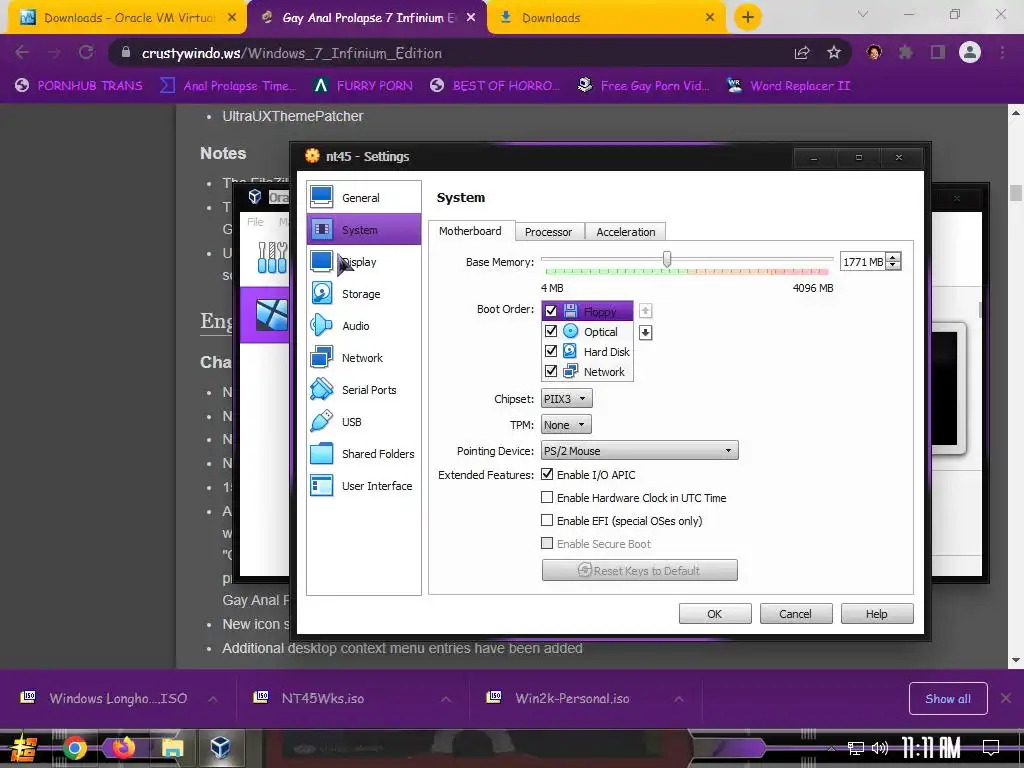Open the Word Replacer II bookmark
Screen dimensions: 1024x768
(789, 86)
